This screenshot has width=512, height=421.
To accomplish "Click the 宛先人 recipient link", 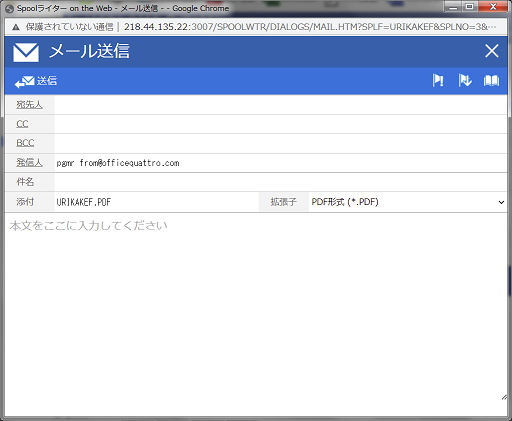I will tap(29, 105).
